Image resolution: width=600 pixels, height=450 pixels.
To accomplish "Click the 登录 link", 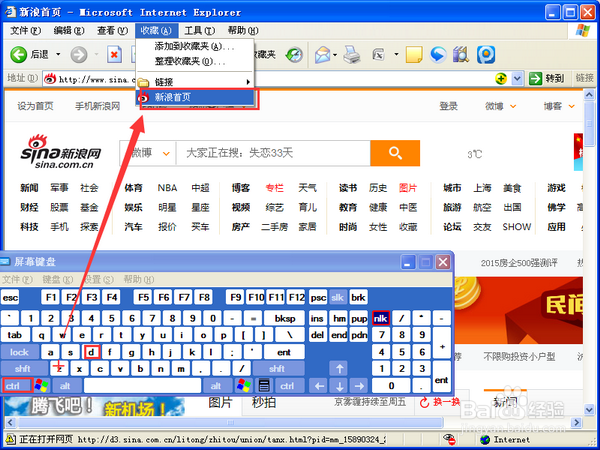I will [448, 106].
